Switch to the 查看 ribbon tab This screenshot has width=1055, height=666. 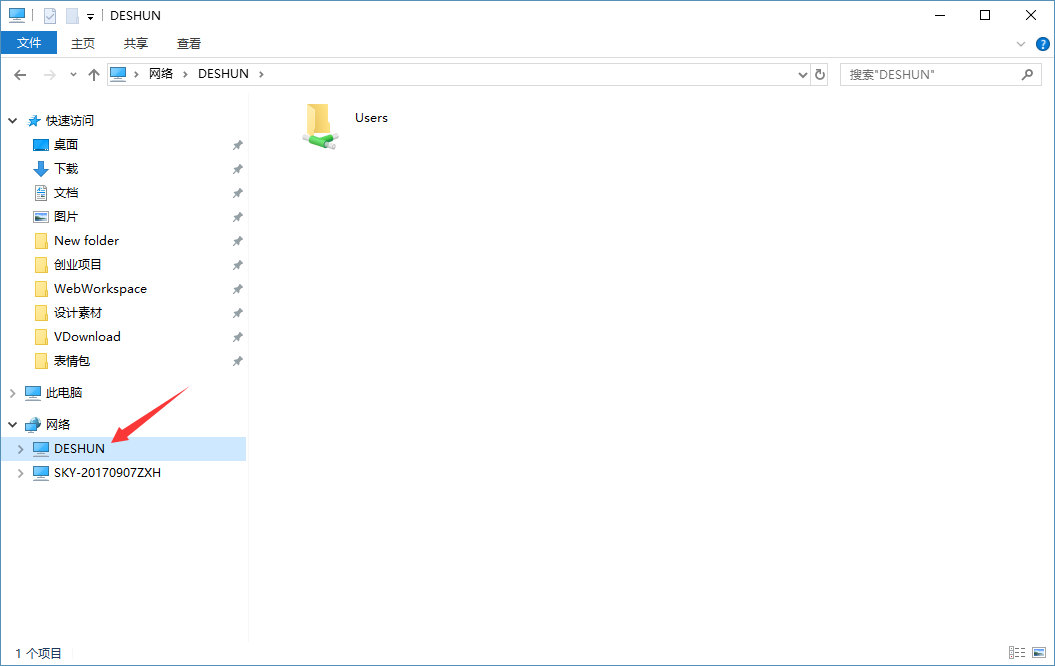coord(188,43)
